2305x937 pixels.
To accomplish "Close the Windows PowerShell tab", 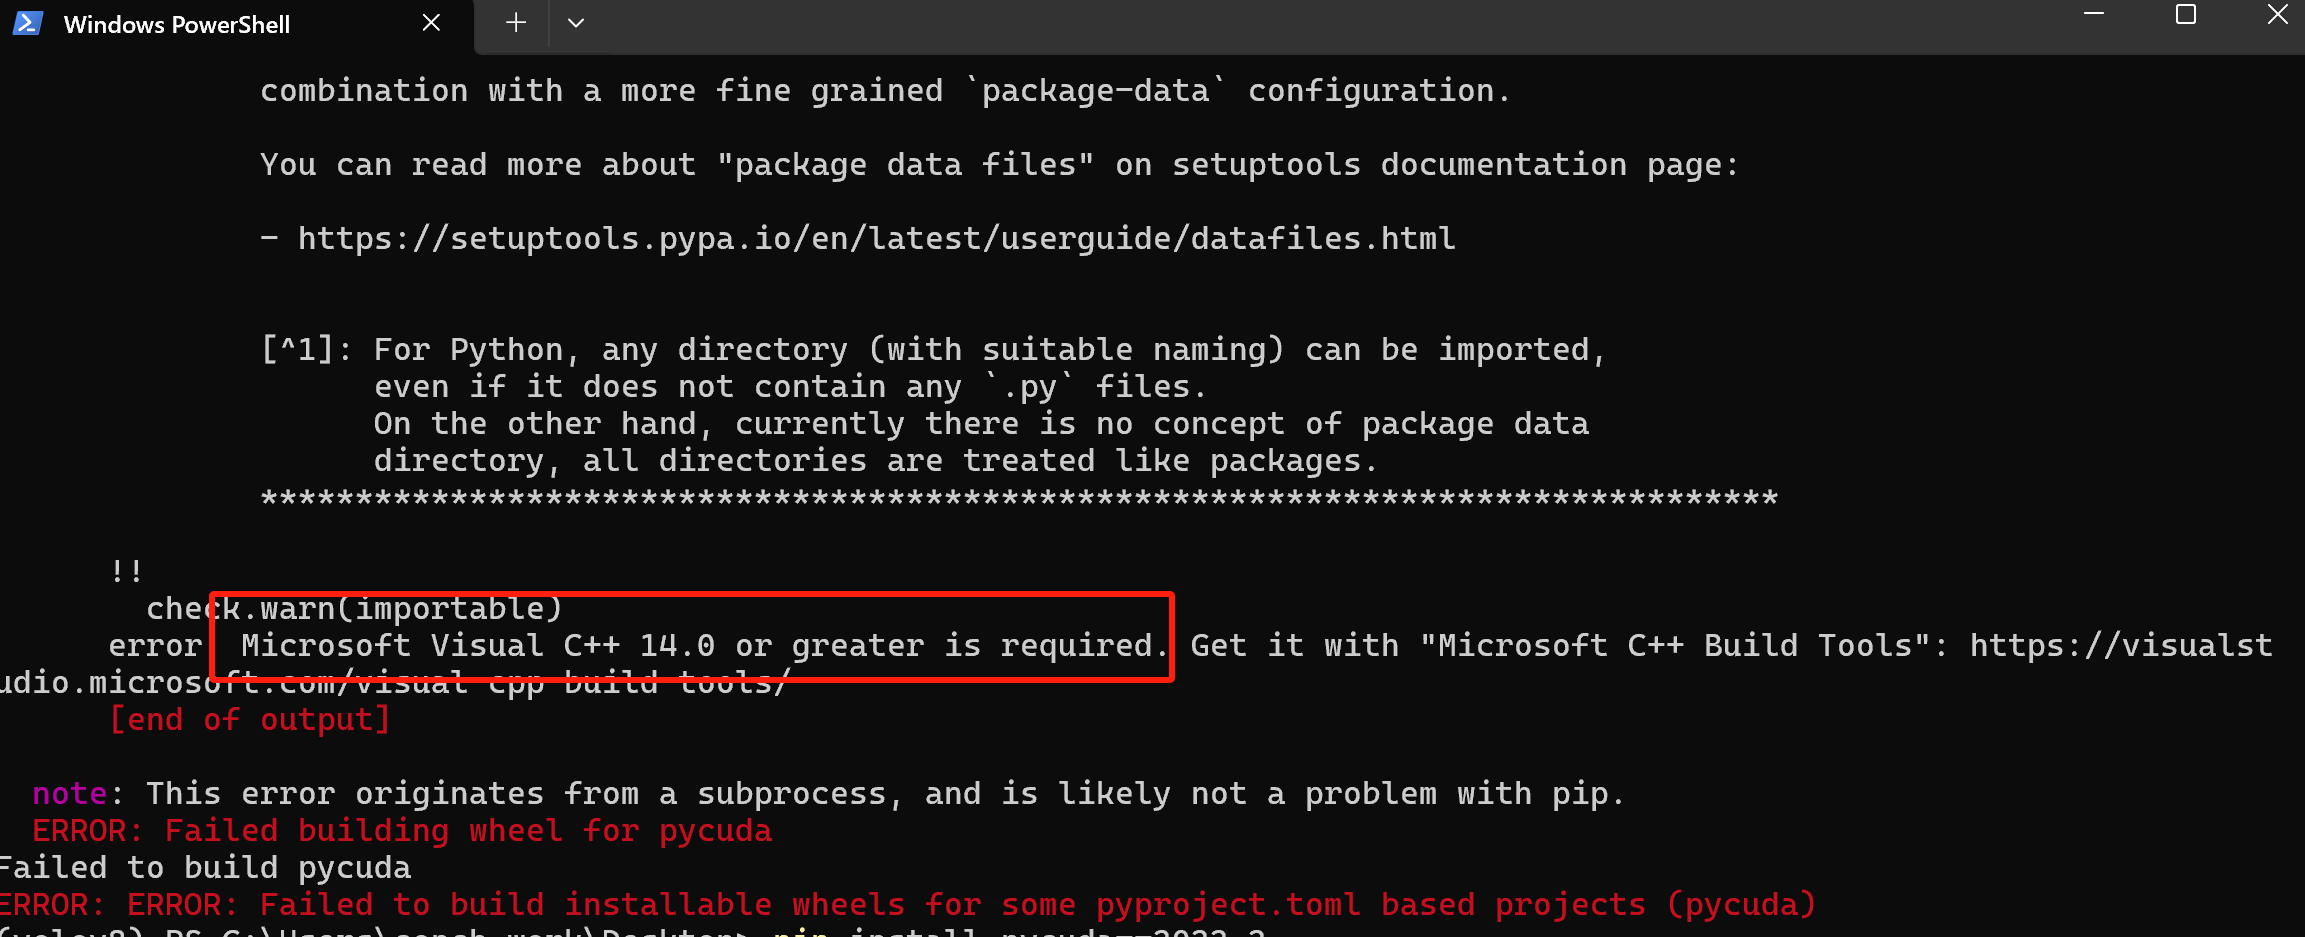I will coord(431,23).
